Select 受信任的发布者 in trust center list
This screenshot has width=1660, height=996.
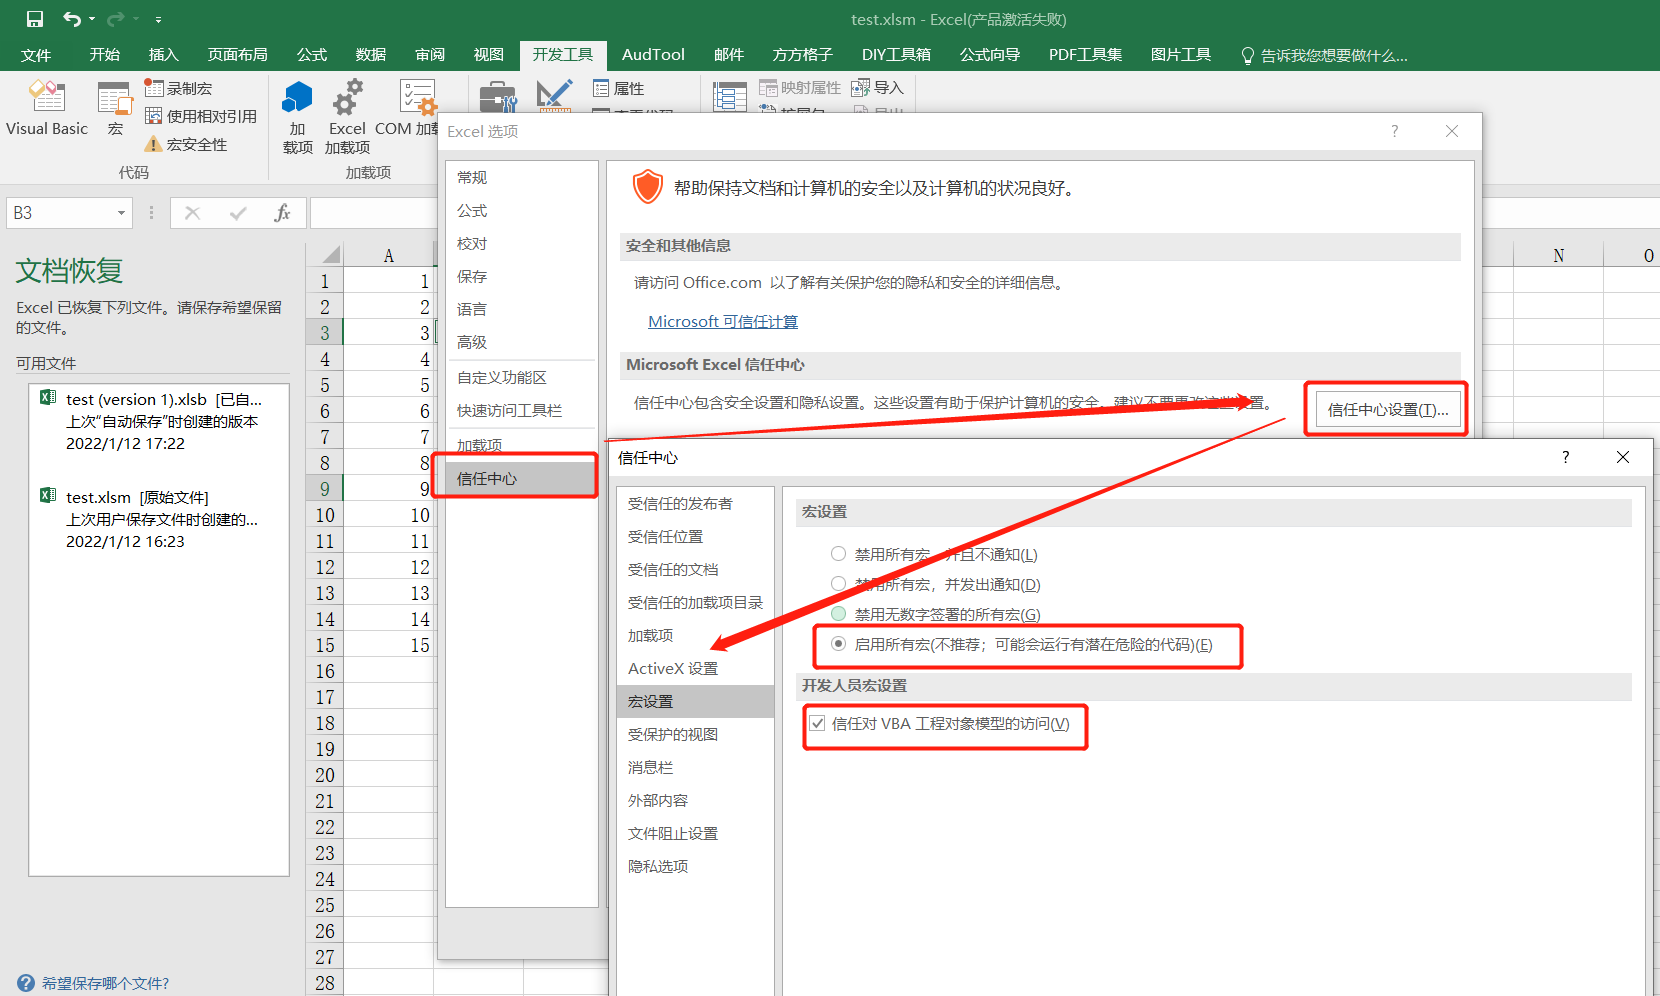pyautogui.click(x=695, y=503)
